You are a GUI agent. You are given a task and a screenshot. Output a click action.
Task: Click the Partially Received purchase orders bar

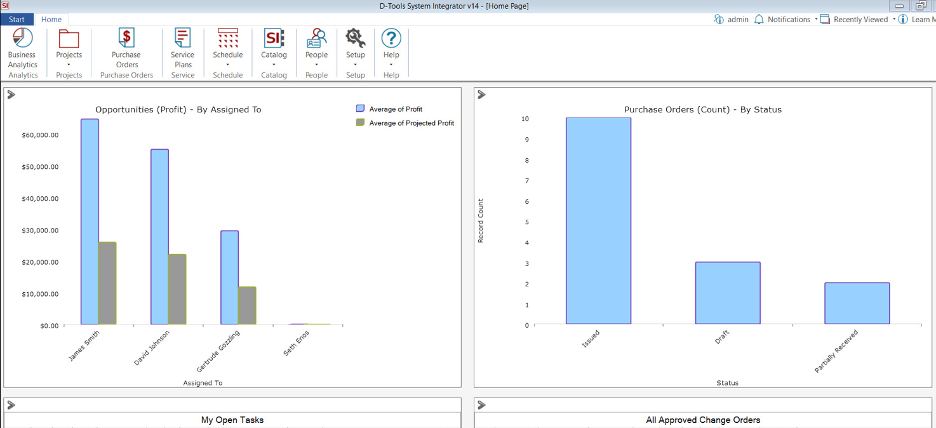(857, 303)
